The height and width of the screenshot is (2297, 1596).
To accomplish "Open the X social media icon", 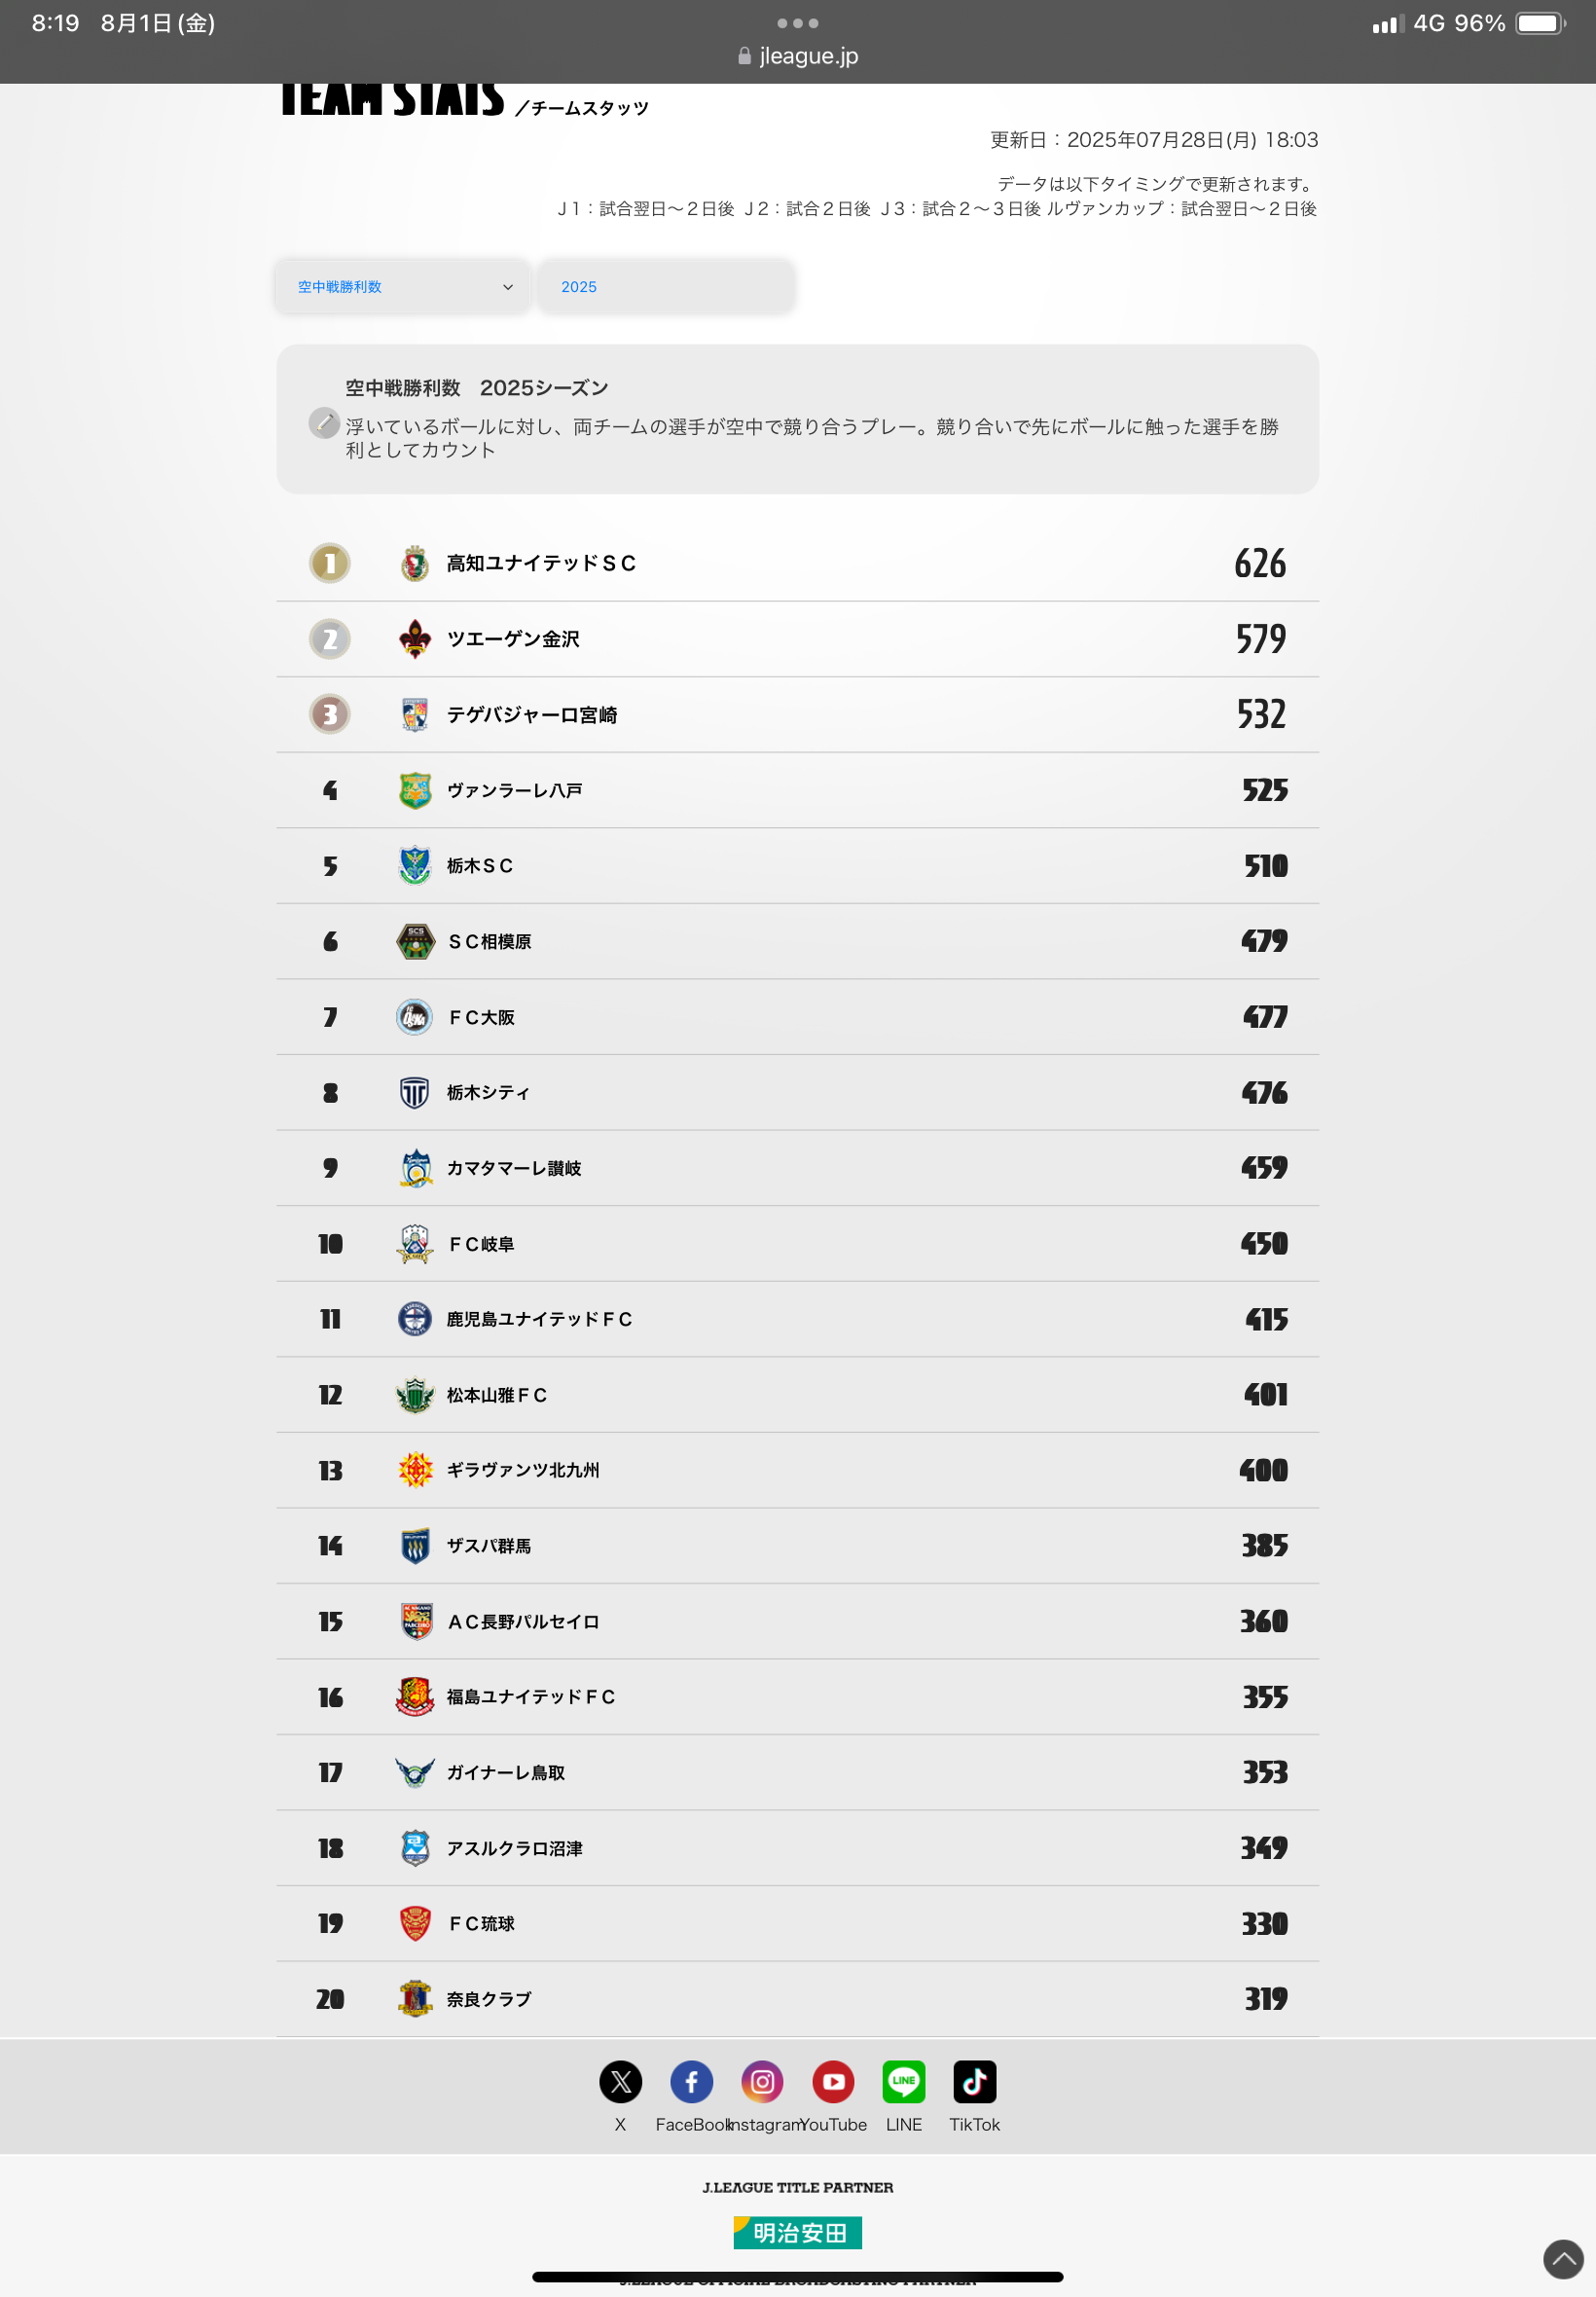I will (620, 2081).
